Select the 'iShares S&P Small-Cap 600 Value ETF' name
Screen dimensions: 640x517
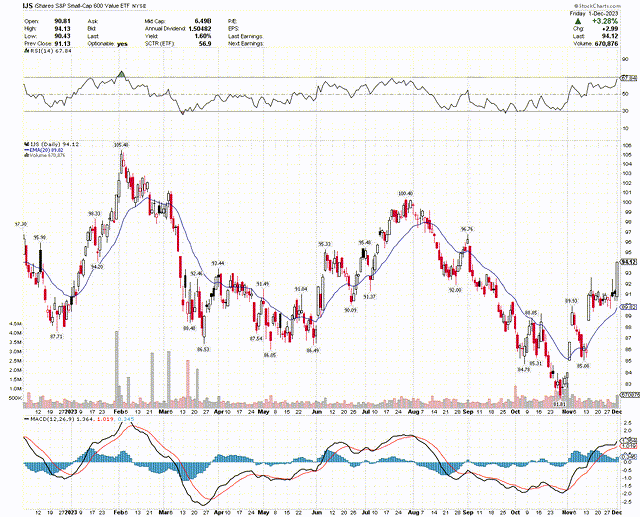tap(83, 6)
